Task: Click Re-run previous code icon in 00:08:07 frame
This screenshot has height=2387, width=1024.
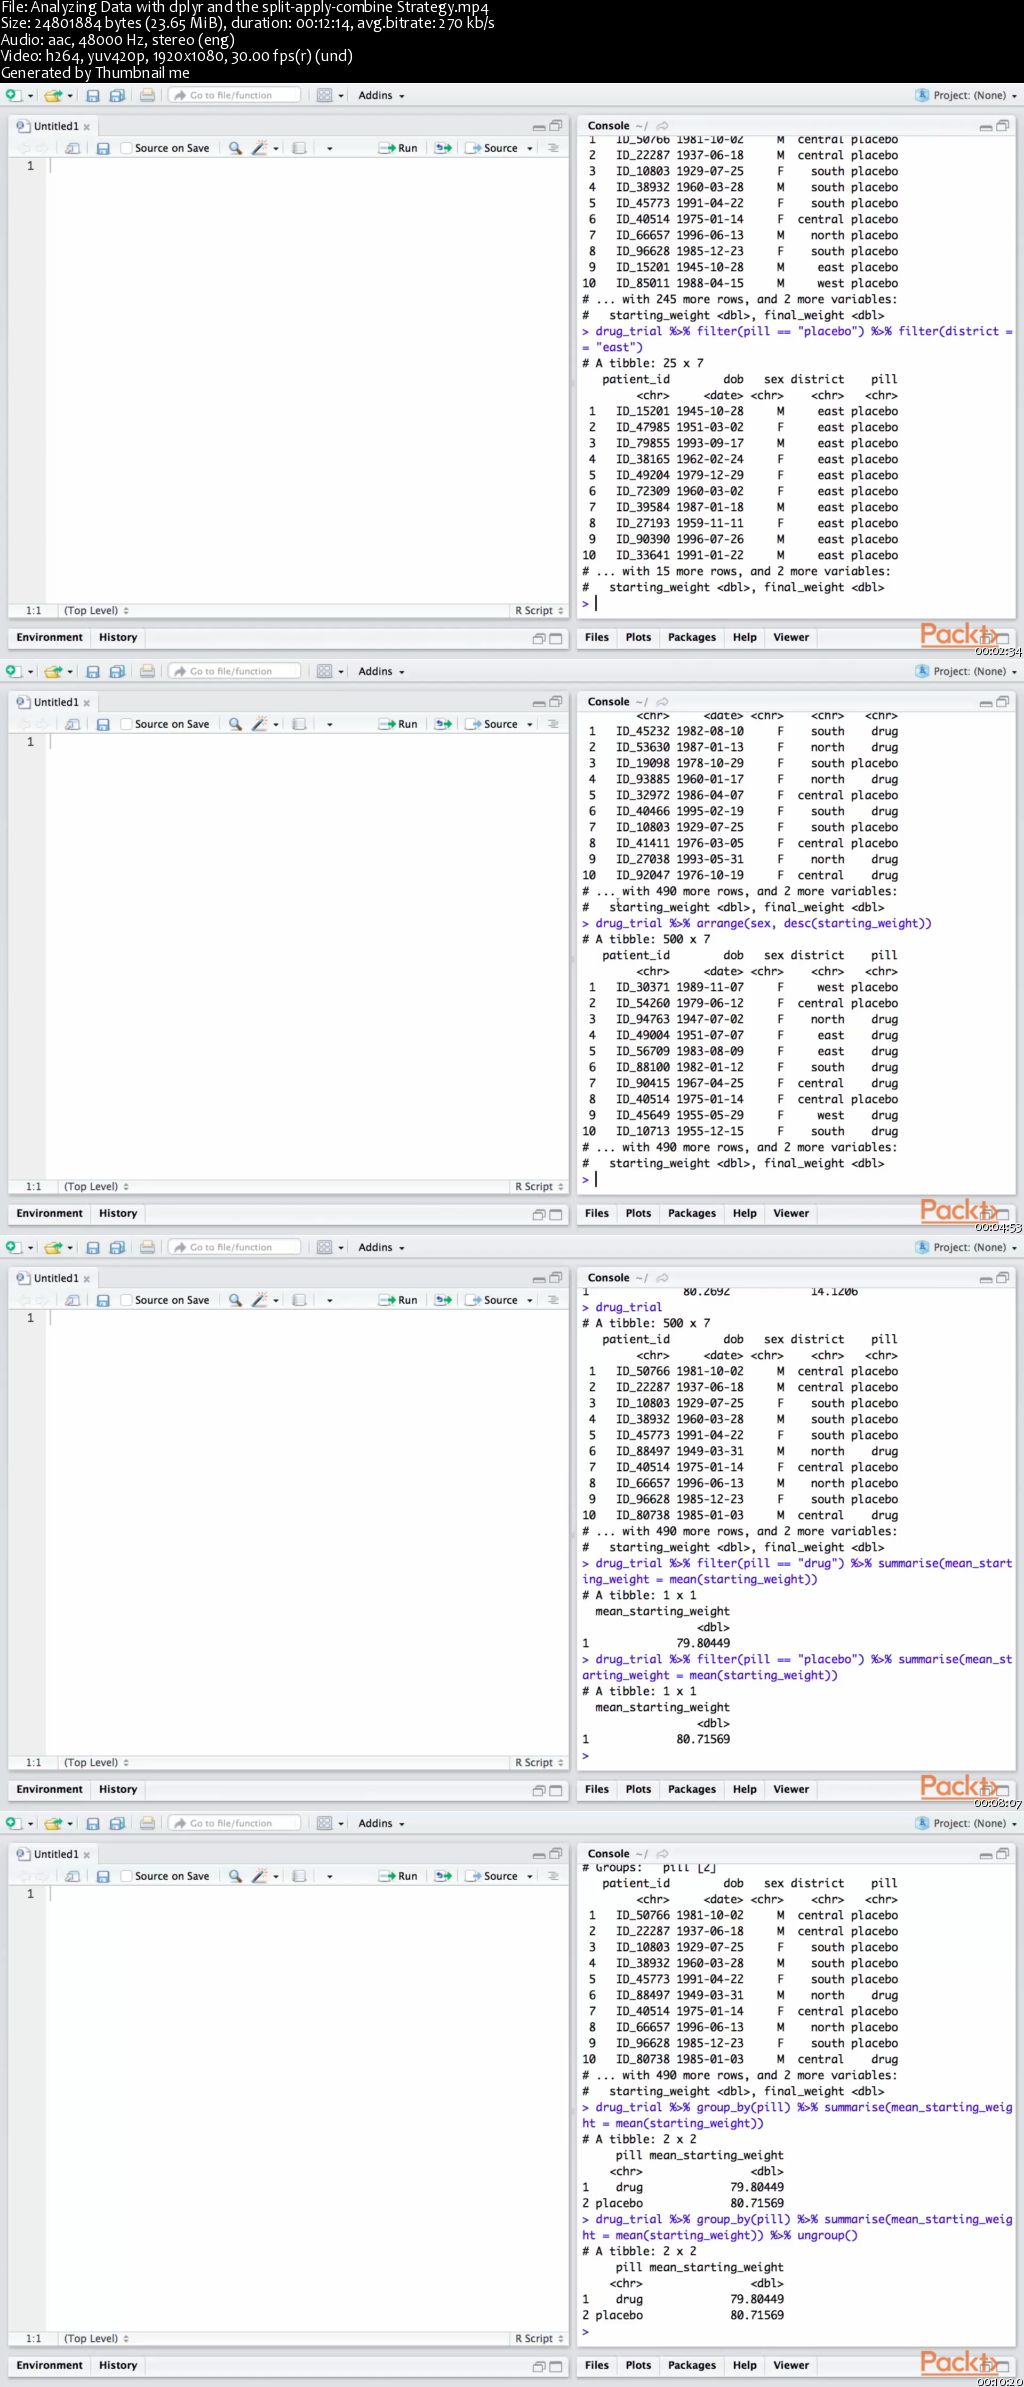Action: 443,1300
